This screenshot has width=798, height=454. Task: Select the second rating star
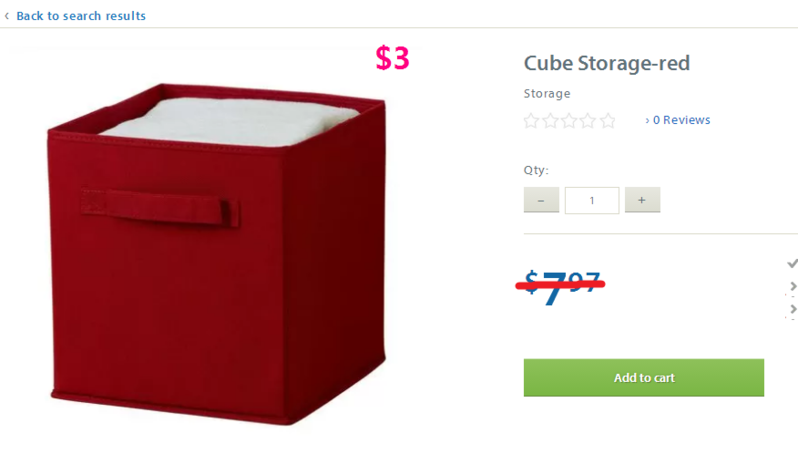pyautogui.click(x=551, y=121)
